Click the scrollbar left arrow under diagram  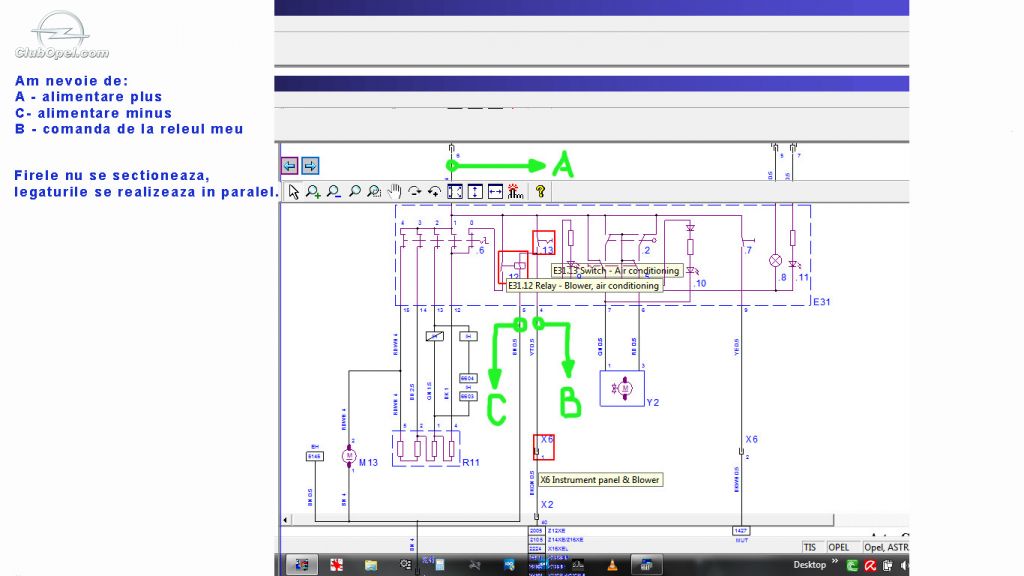(x=285, y=520)
